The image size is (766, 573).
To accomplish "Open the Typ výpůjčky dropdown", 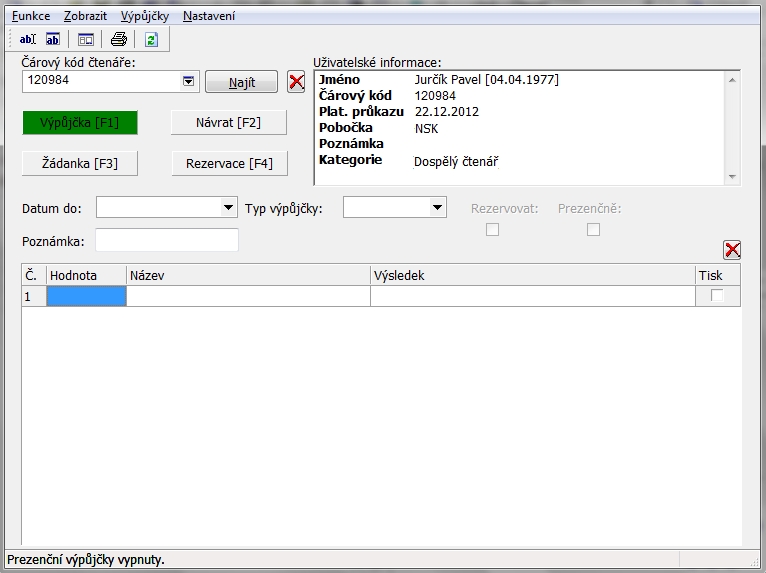I will tap(437, 208).
